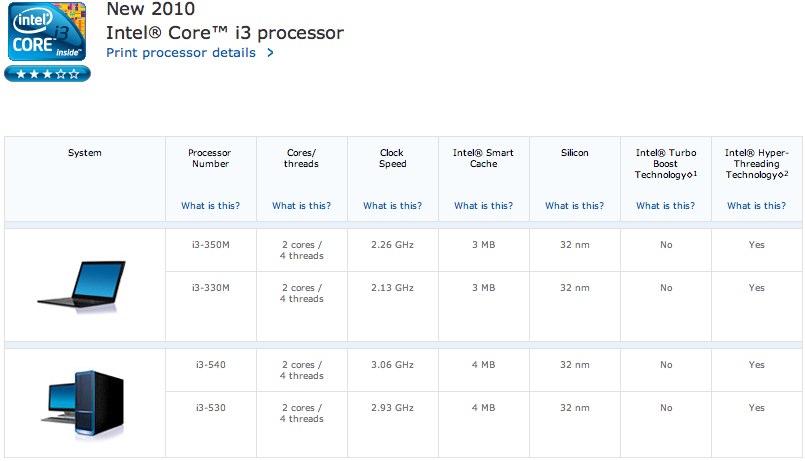
Task: Click the Intel Core i3 processor heading
Action: pos(224,33)
